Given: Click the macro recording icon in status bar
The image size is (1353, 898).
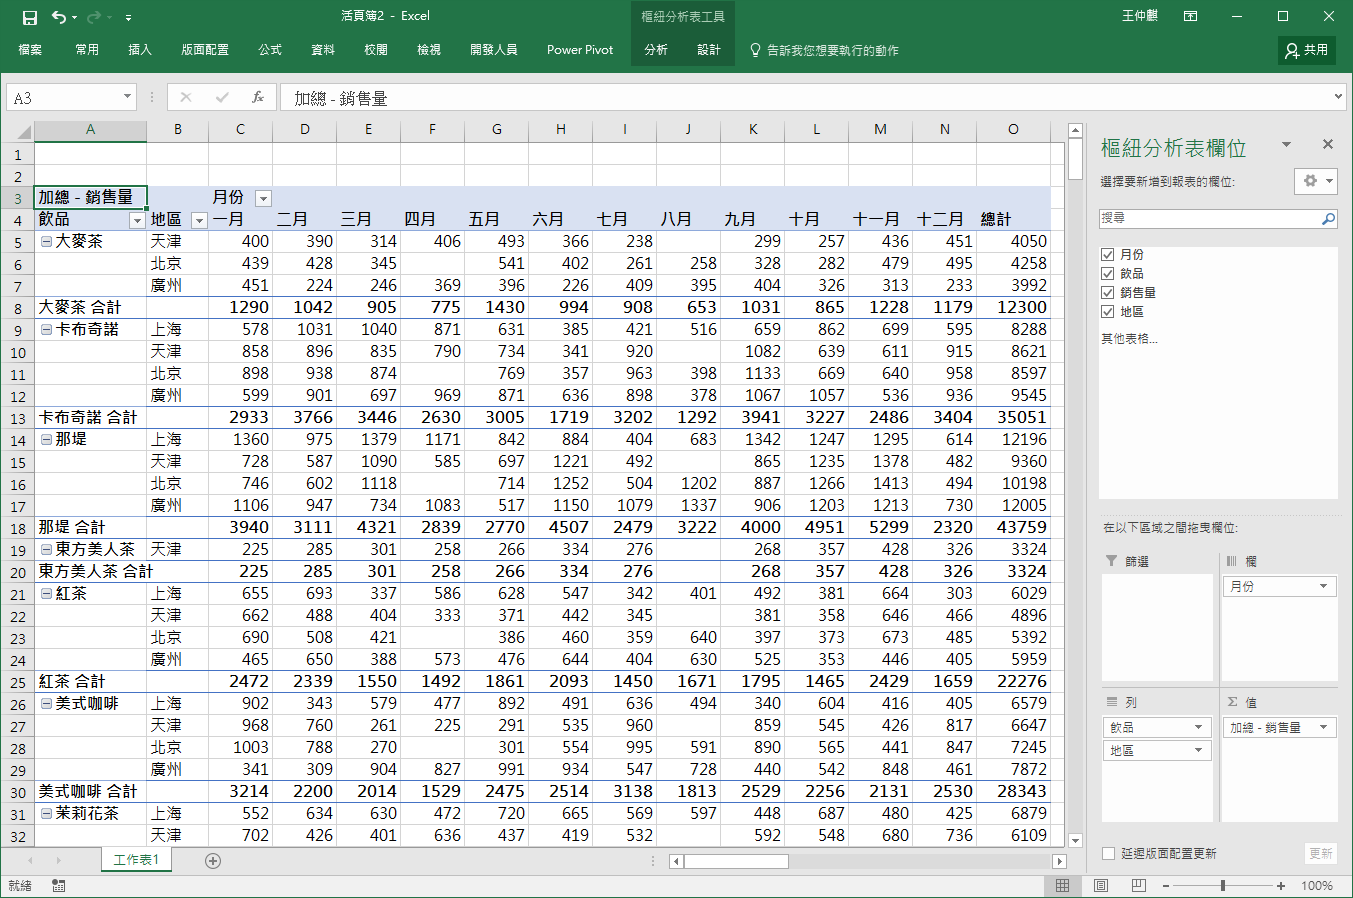Looking at the screenshot, I should tap(59, 886).
